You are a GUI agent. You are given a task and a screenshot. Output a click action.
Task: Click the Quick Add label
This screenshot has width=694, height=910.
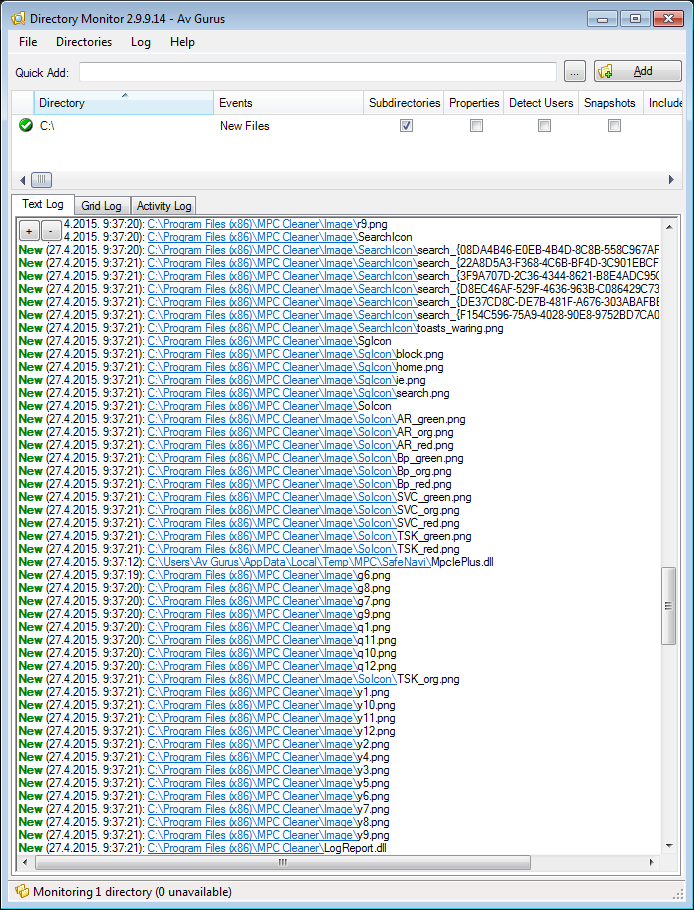(x=42, y=73)
